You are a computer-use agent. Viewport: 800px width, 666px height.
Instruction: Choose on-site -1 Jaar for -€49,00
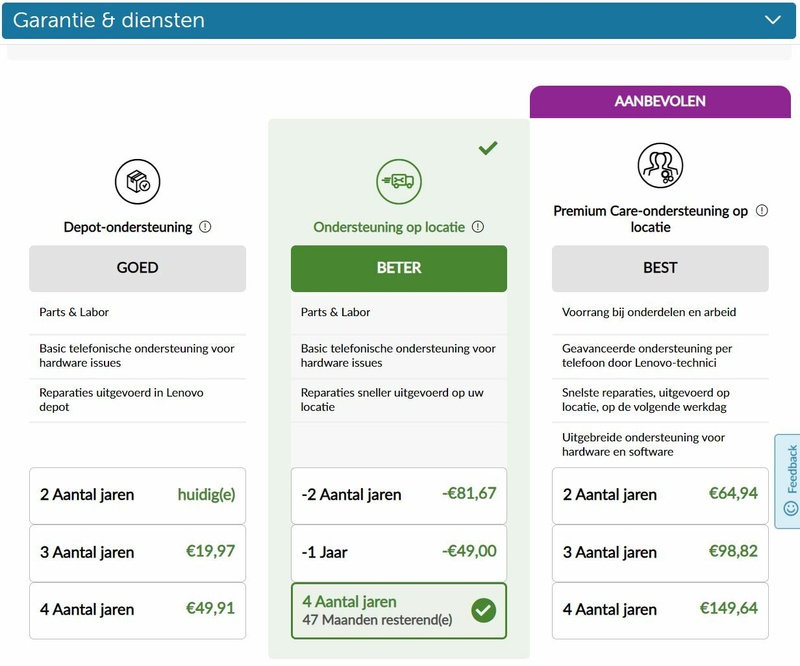click(x=399, y=552)
